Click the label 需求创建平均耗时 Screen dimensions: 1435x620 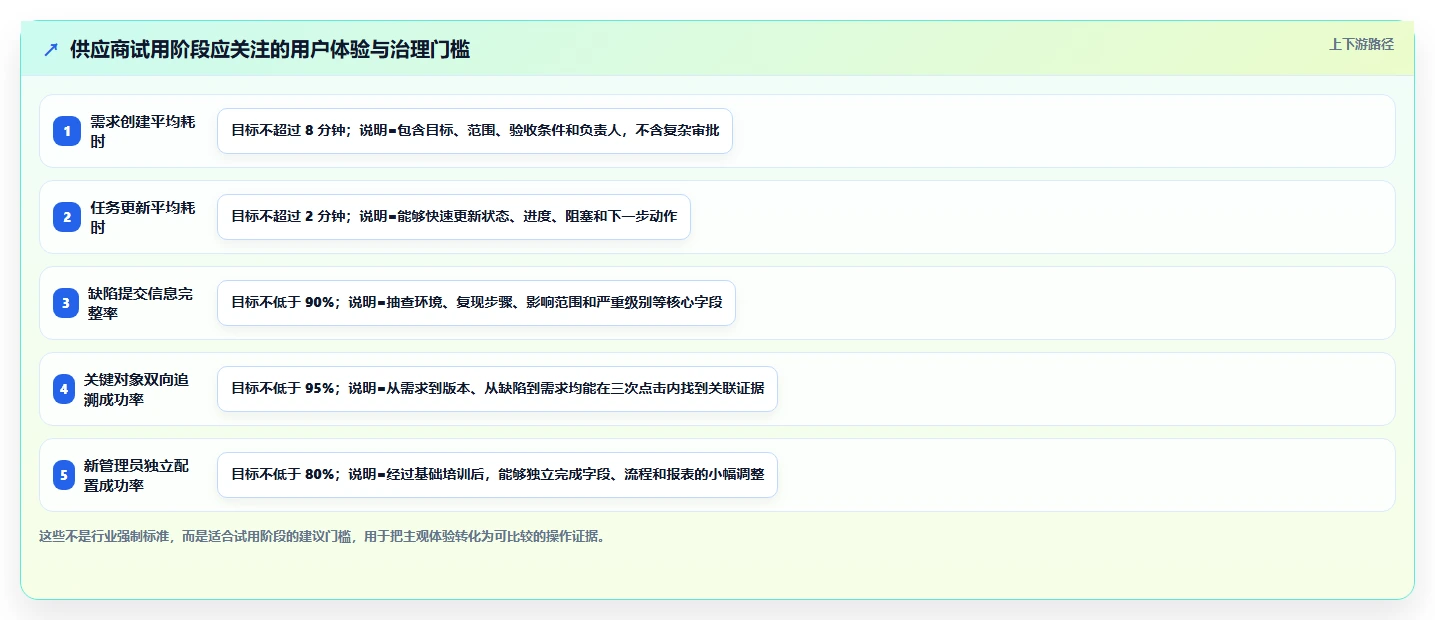[142, 131]
